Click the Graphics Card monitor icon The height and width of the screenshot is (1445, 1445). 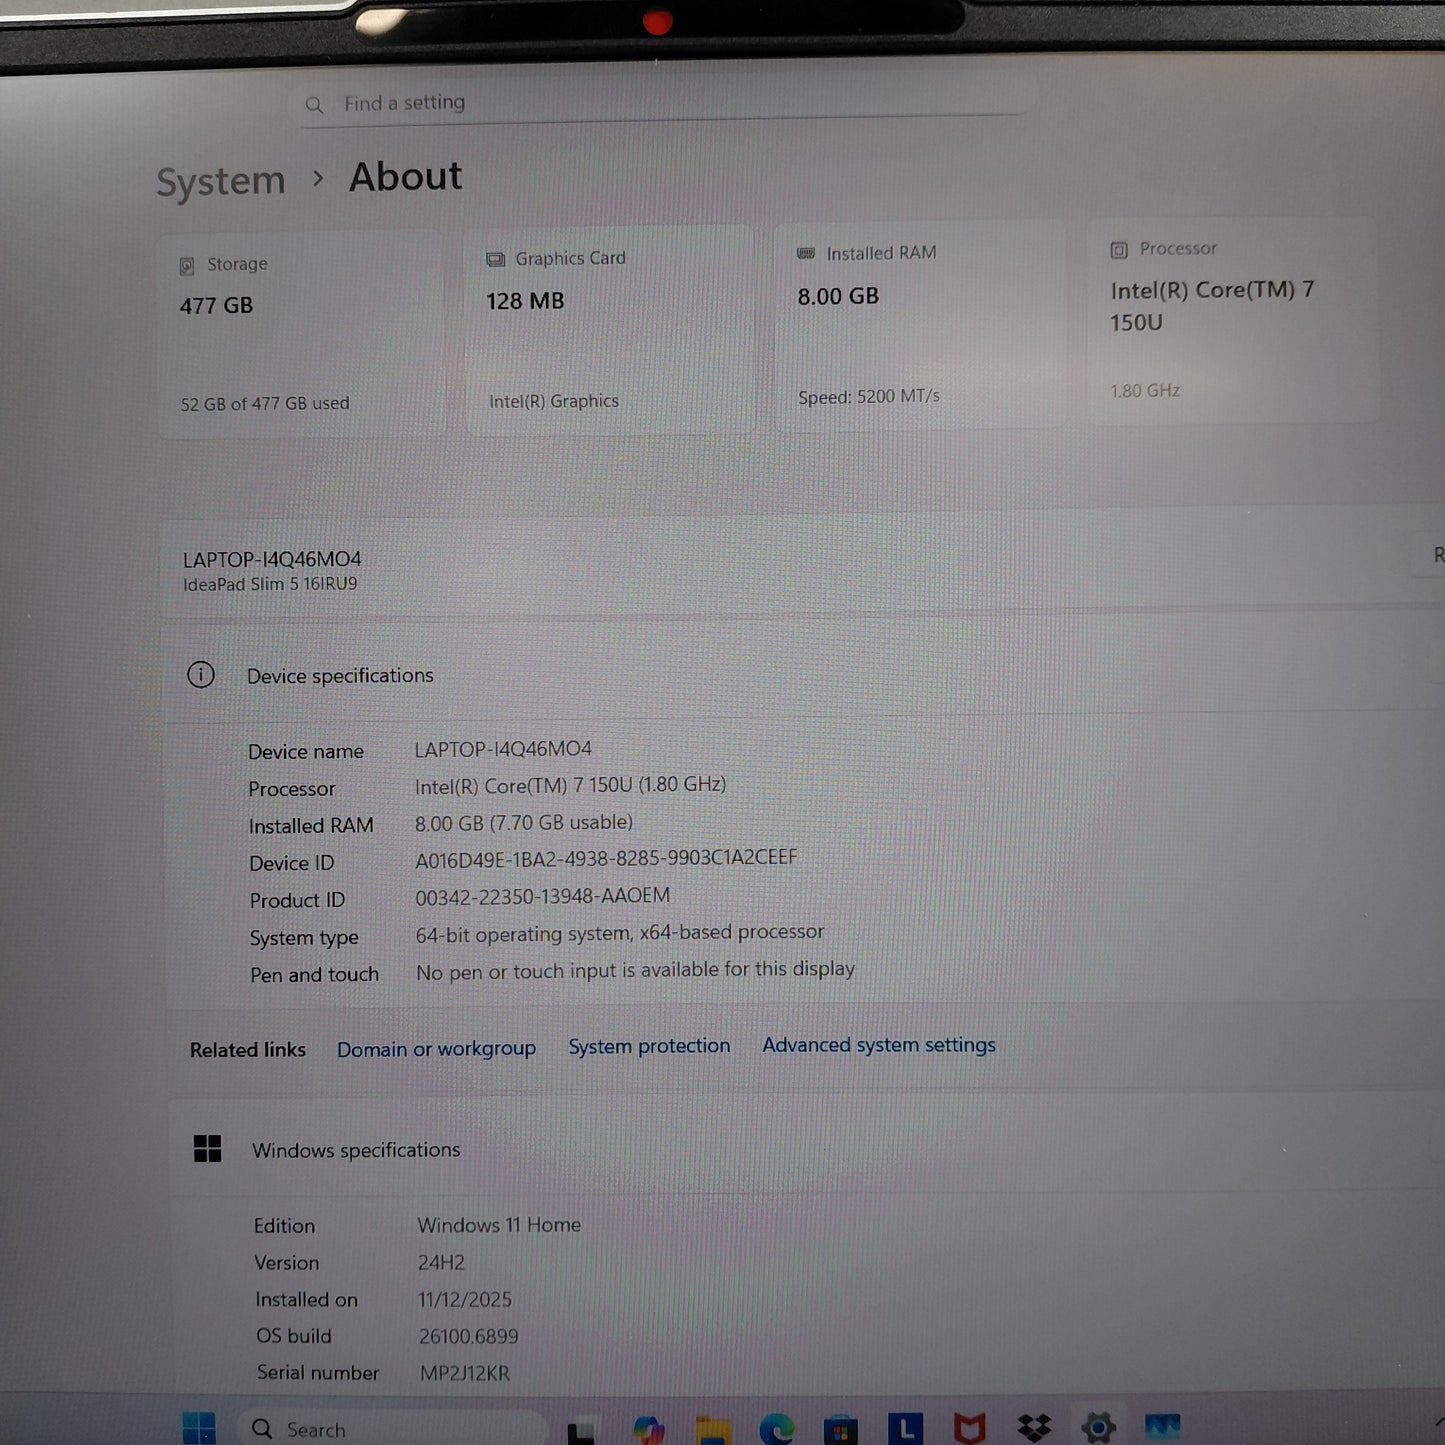(494, 258)
